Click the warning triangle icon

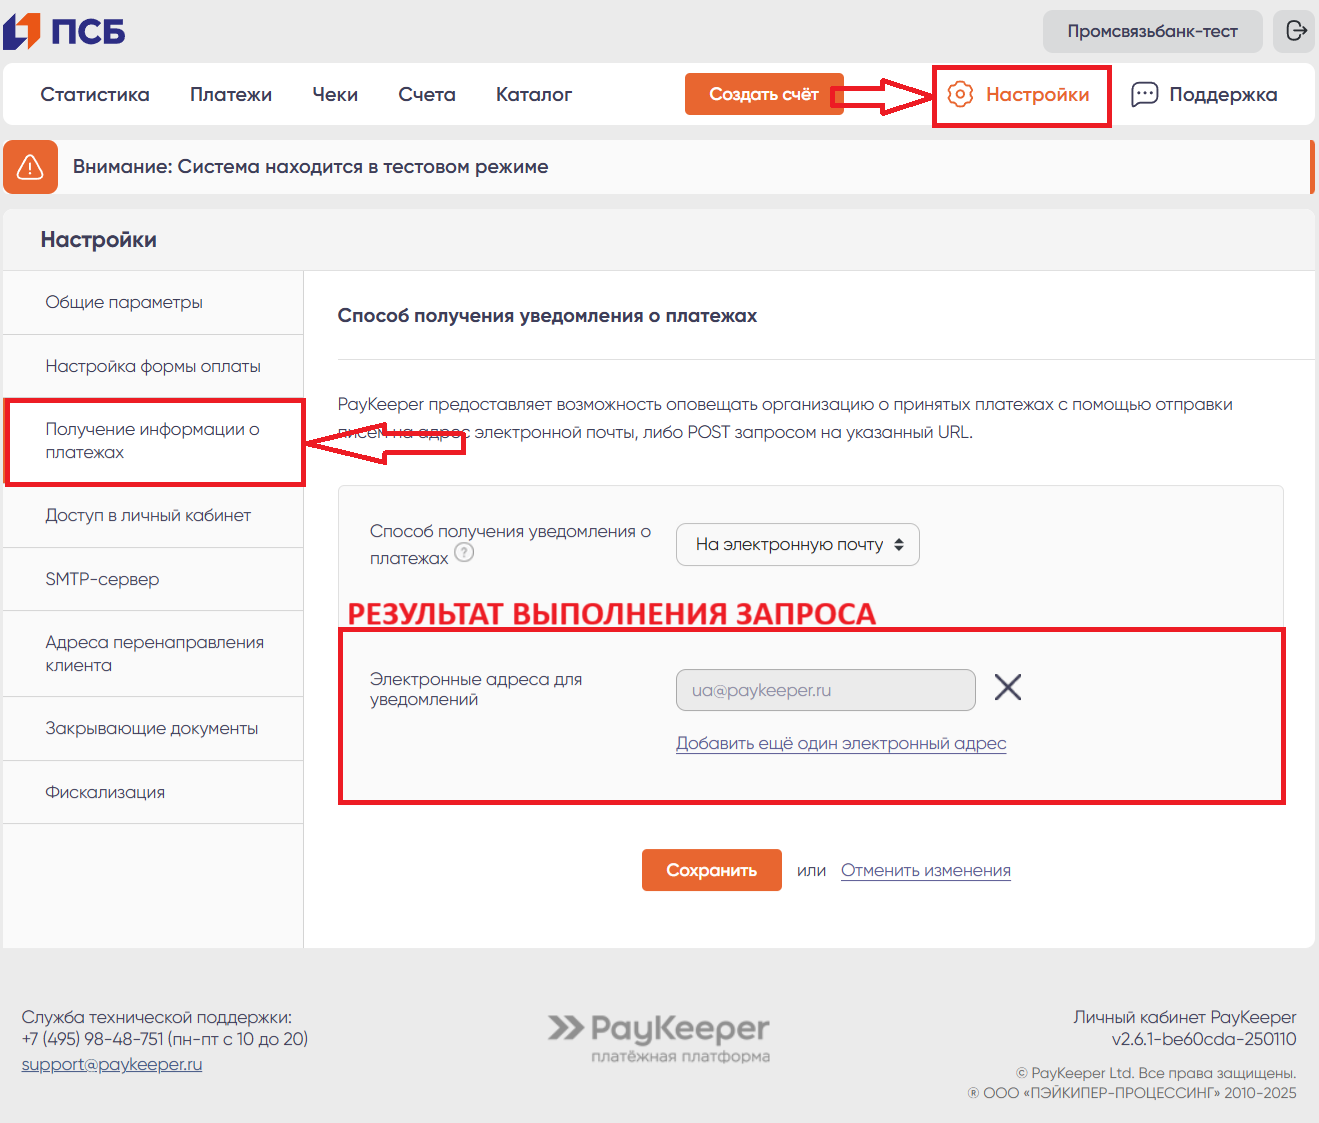pyautogui.click(x=30, y=166)
